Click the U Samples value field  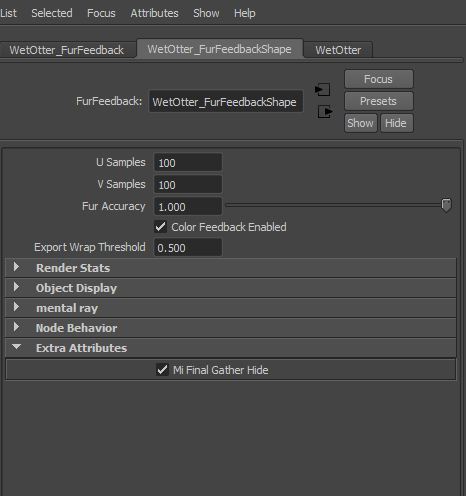click(x=188, y=162)
